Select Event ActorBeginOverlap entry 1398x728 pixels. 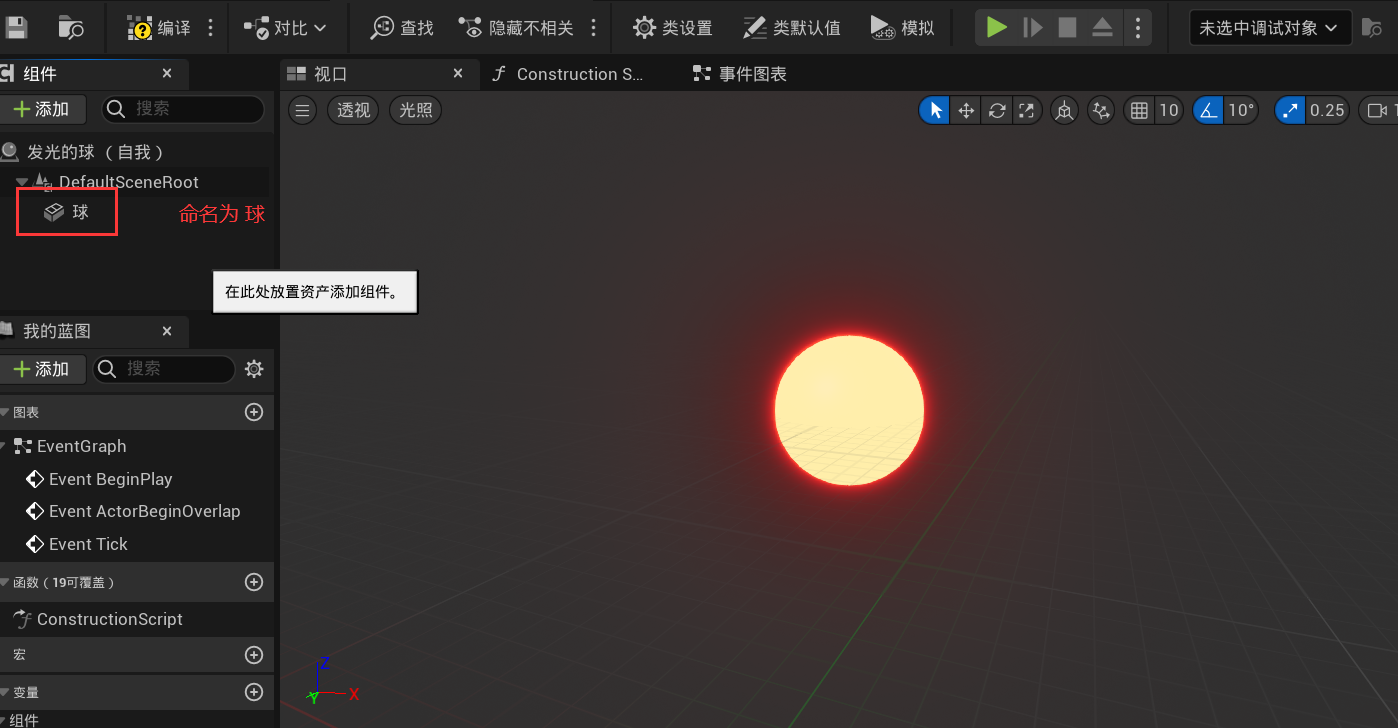tap(133, 511)
